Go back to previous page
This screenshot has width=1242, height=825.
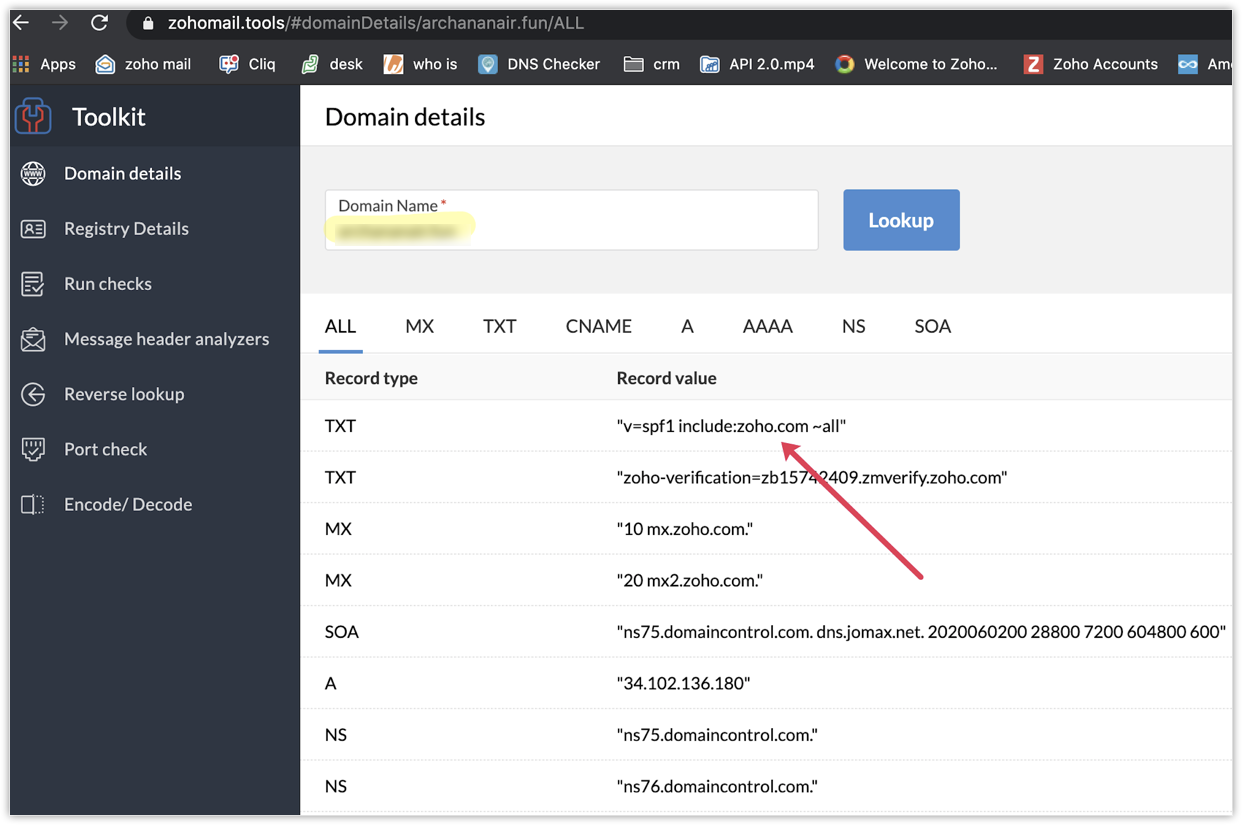click(21, 22)
